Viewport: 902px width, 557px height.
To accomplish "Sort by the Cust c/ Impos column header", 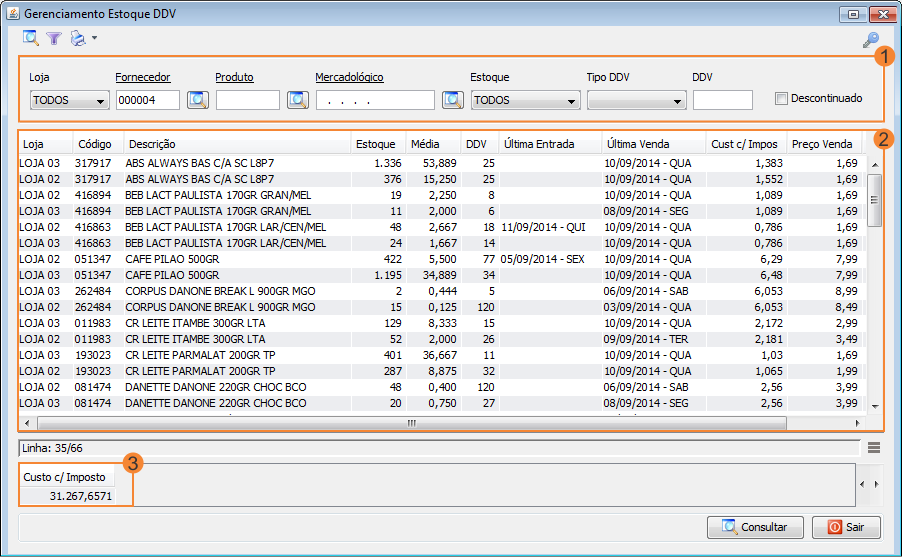I will pyautogui.click(x=746, y=144).
